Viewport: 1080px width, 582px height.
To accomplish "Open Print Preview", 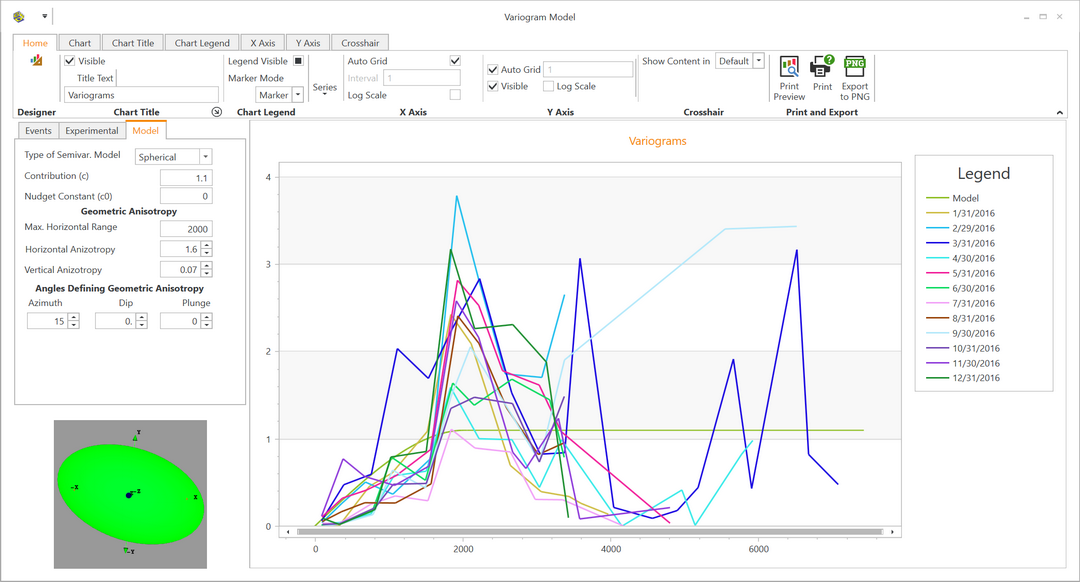I will tap(789, 78).
